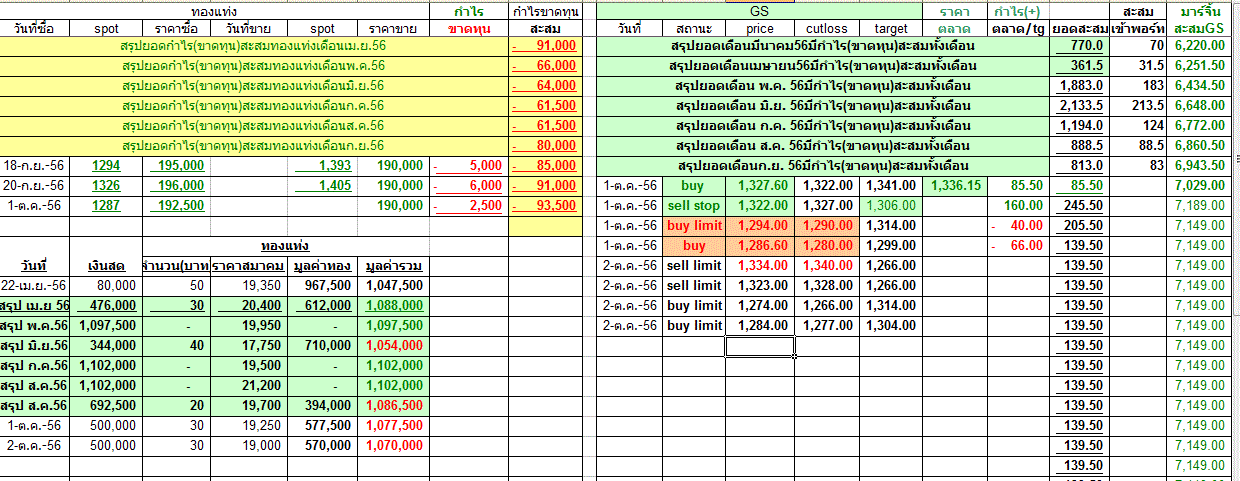Select the loss cell 6,000
The width and height of the screenshot is (1240, 481).
tap(468, 186)
